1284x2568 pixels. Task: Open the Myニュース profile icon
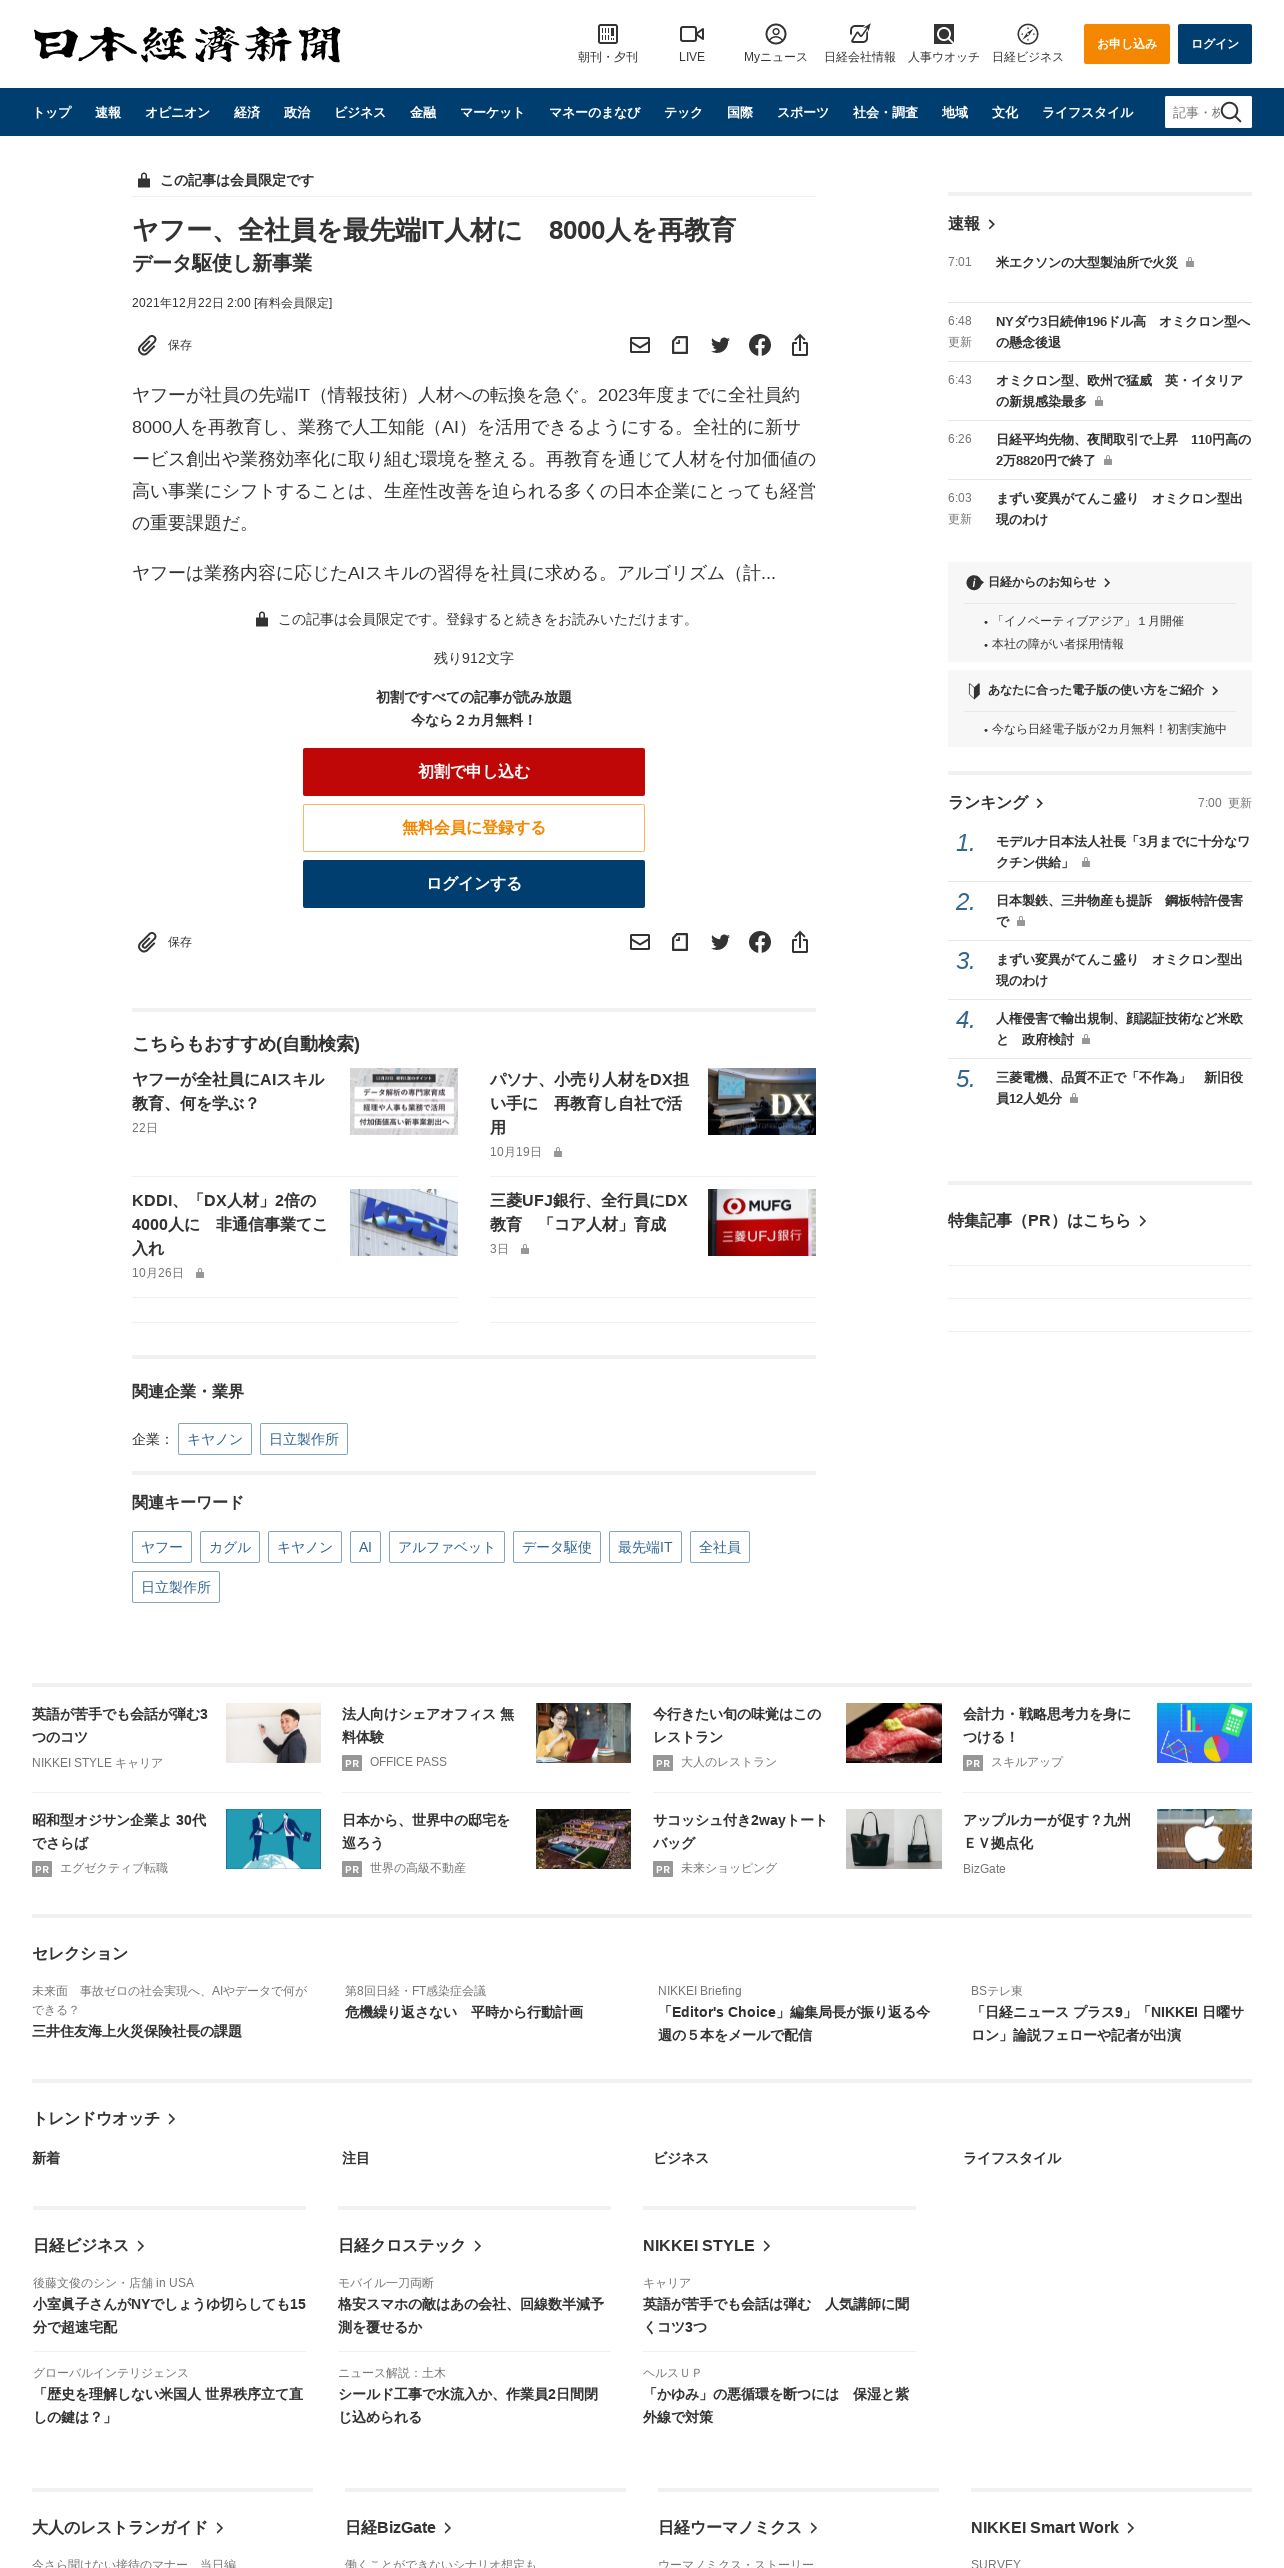[775, 34]
